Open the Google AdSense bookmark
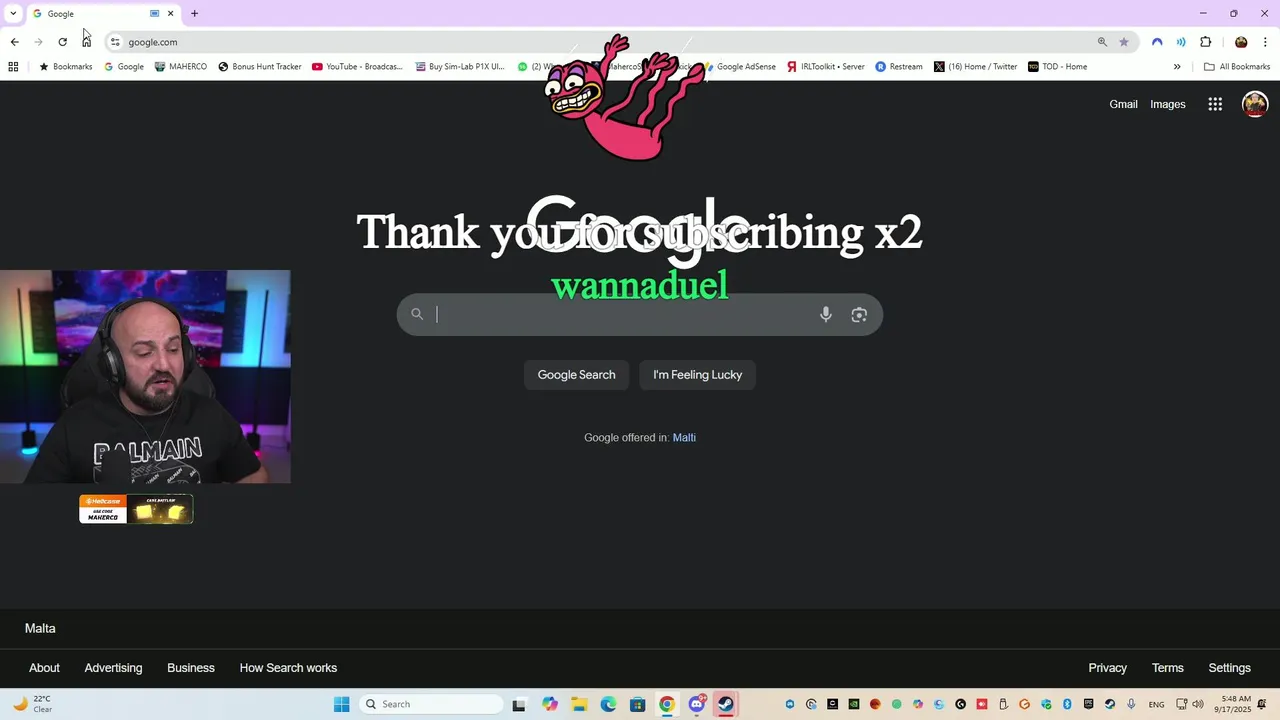The width and height of the screenshot is (1280, 720). tap(740, 67)
